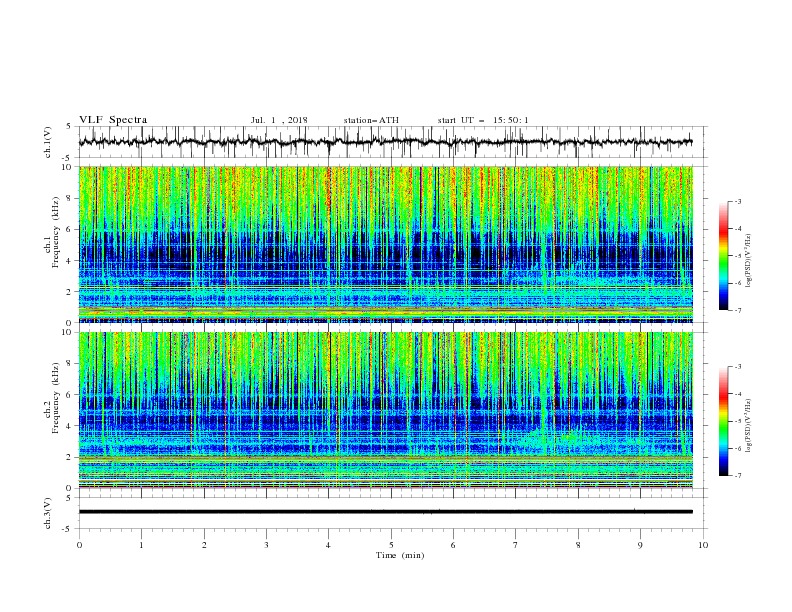
Task: Click the "VLF Spectra" title text
Action: tap(113, 120)
